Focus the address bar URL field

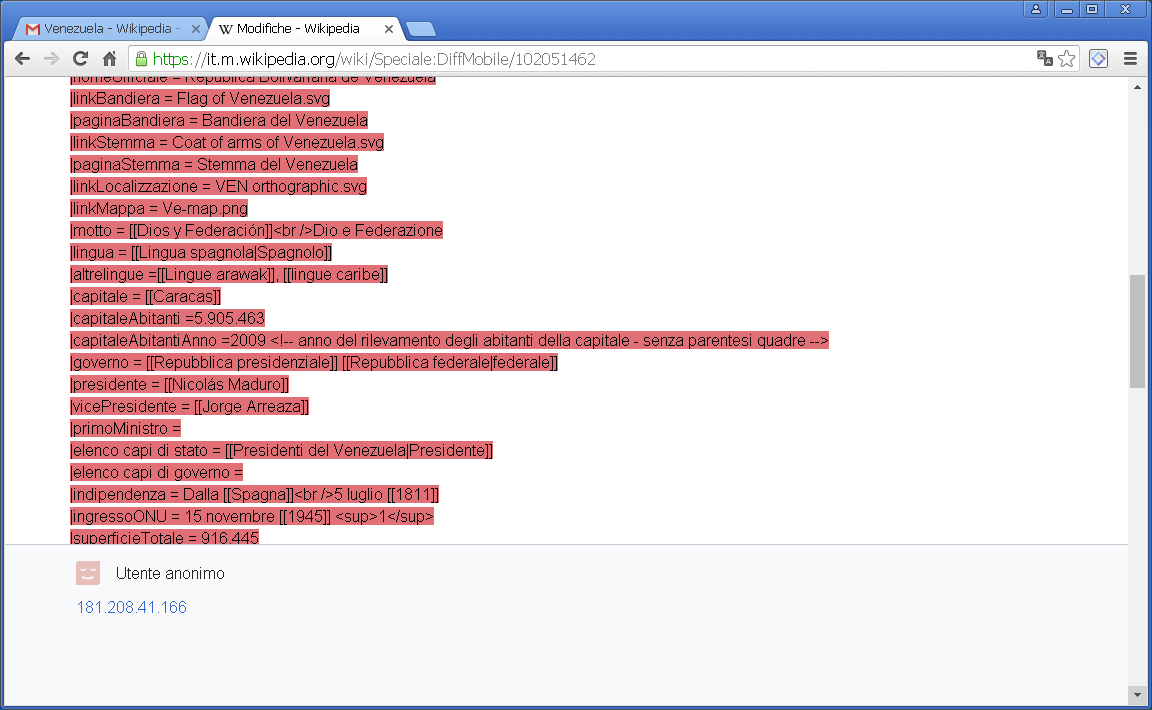(580, 59)
